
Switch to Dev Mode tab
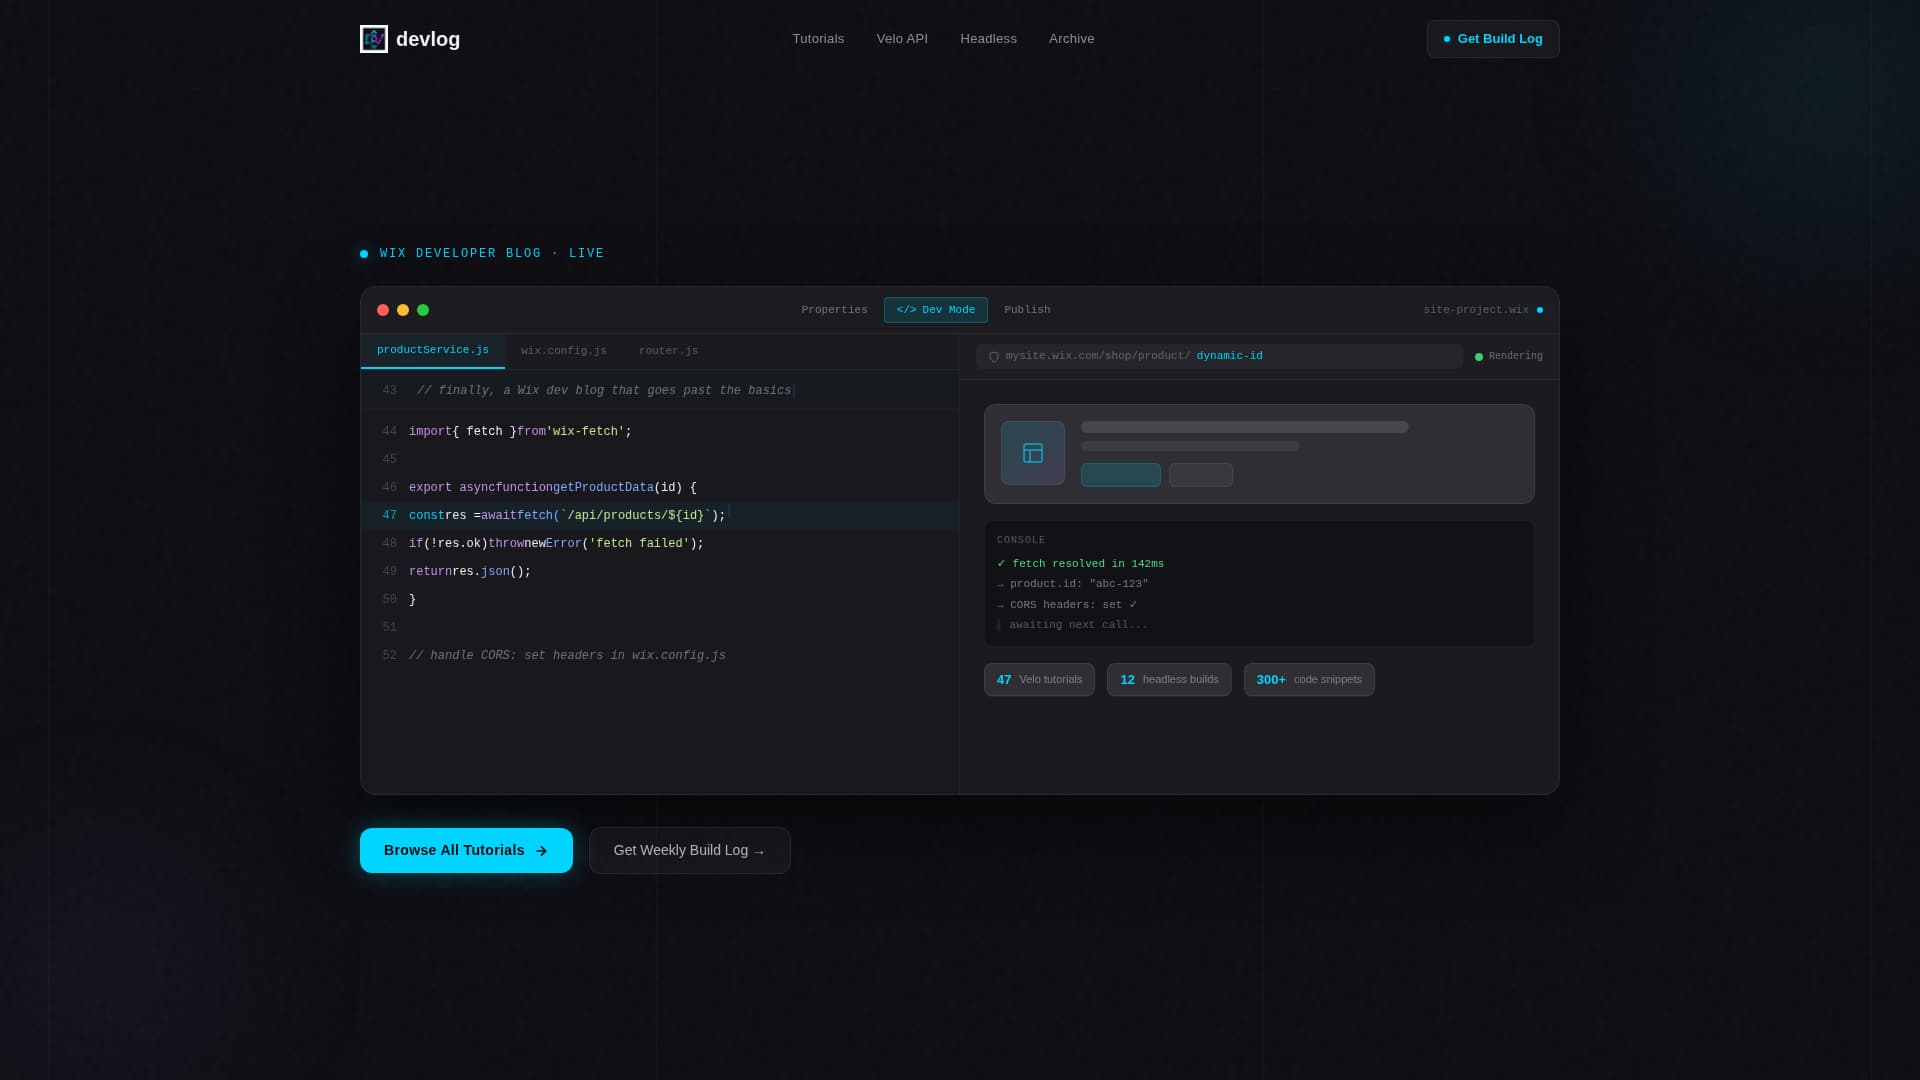pyautogui.click(x=936, y=310)
